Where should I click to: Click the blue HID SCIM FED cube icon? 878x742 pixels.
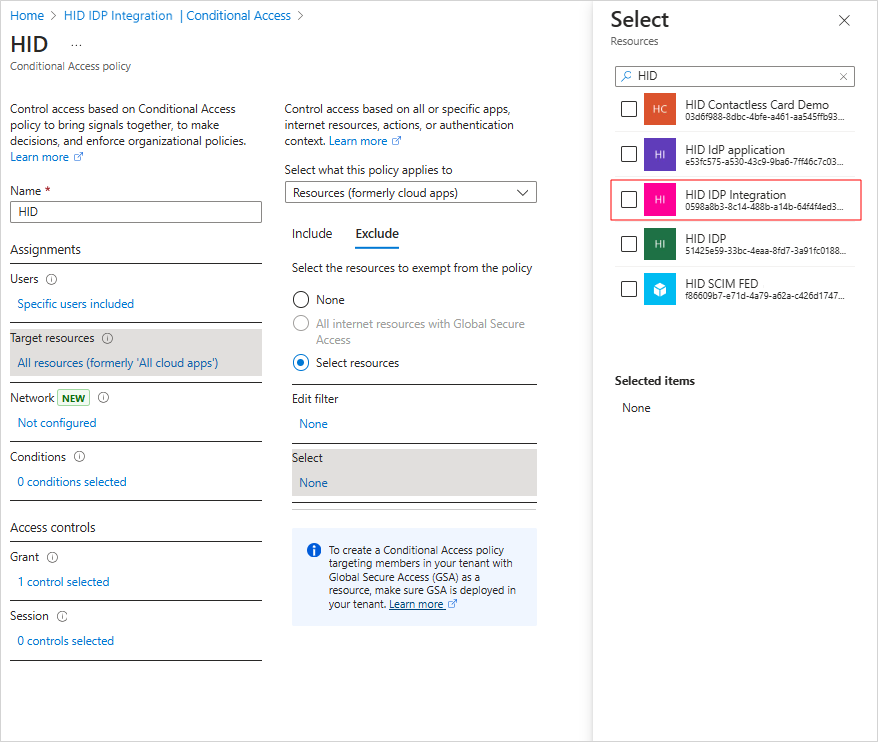click(660, 289)
